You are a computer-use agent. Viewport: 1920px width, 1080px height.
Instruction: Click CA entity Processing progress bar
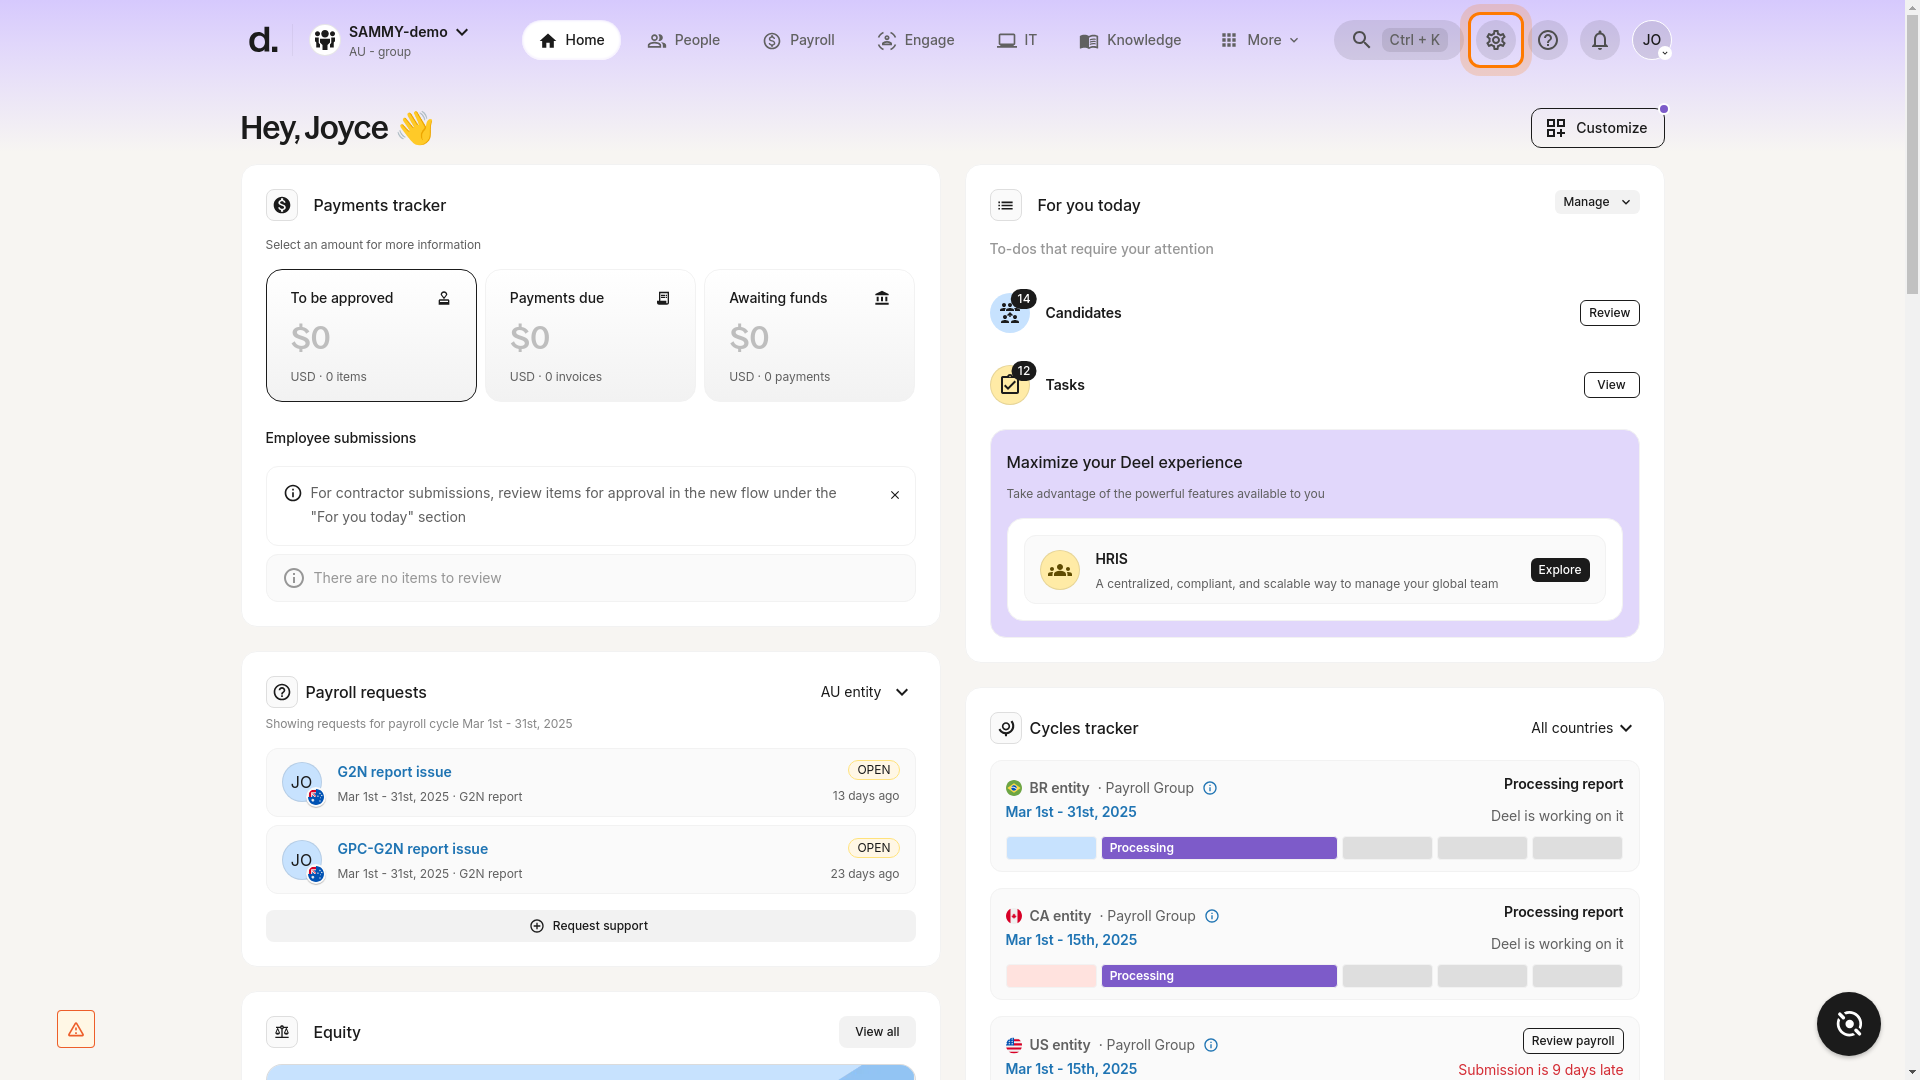[x=1219, y=976]
